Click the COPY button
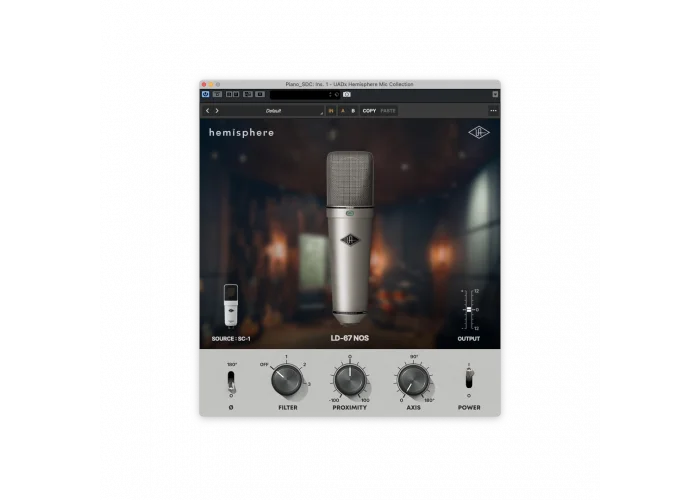The width and height of the screenshot is (700, 500). pyautogui.click(x=369, y=111)
